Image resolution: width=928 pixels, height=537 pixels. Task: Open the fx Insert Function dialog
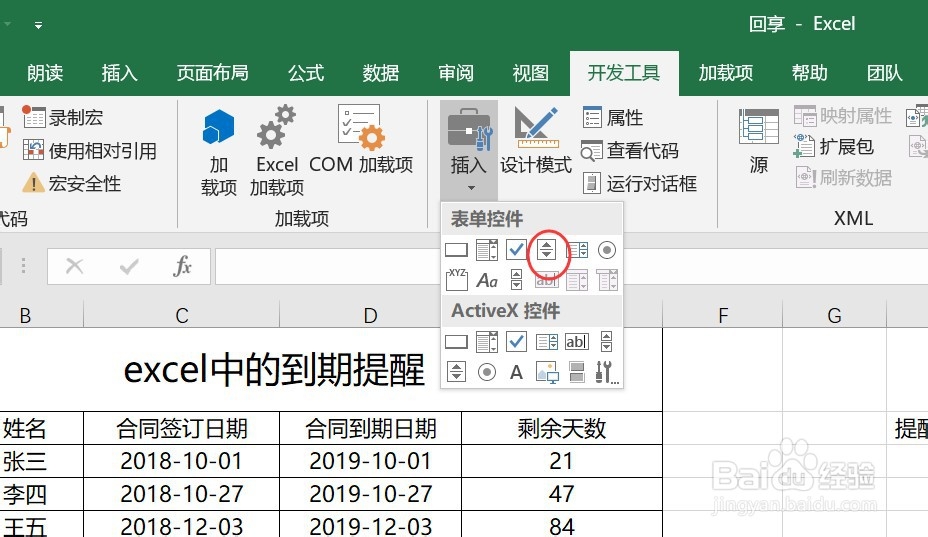[x=182, y=266]
